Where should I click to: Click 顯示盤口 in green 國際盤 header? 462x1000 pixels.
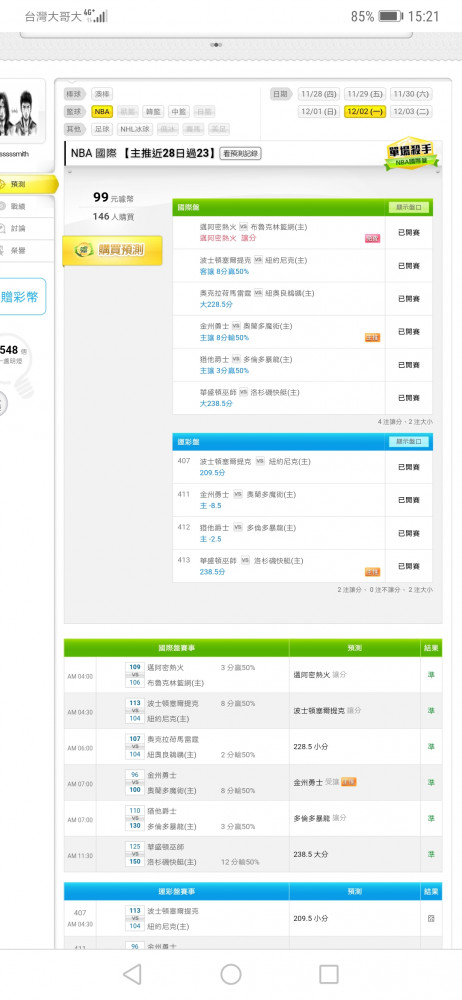click(x=408, y=207)
